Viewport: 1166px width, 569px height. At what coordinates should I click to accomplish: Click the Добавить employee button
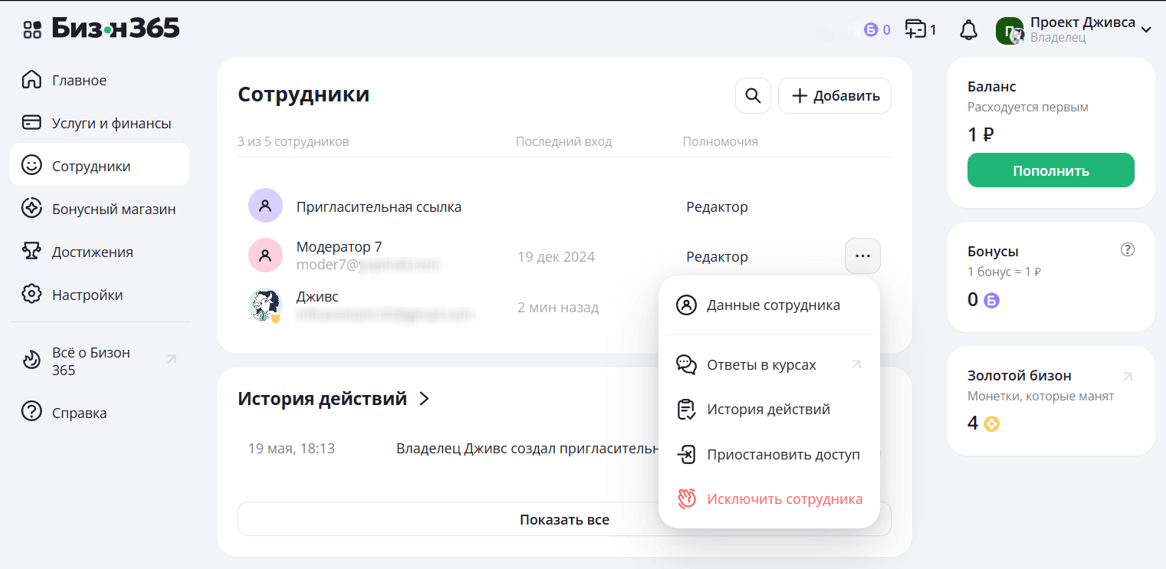coord(835,96)
